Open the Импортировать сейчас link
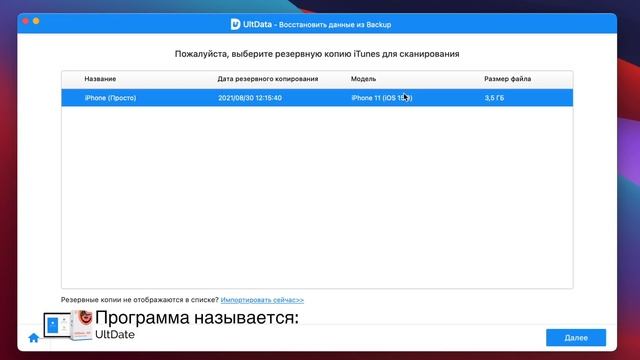The height and width of the screenshot is (360, 640). pyautogui.click(x=262, y=300)
